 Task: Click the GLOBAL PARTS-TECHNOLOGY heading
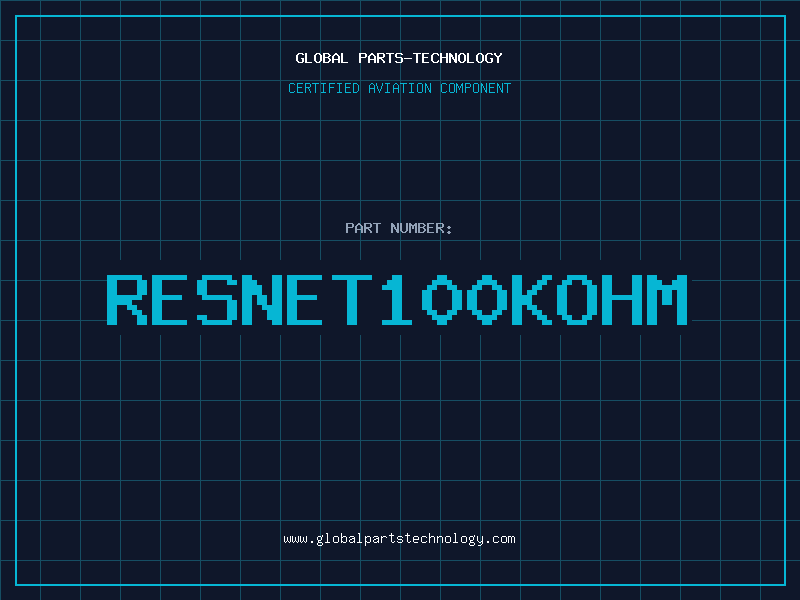399,58
